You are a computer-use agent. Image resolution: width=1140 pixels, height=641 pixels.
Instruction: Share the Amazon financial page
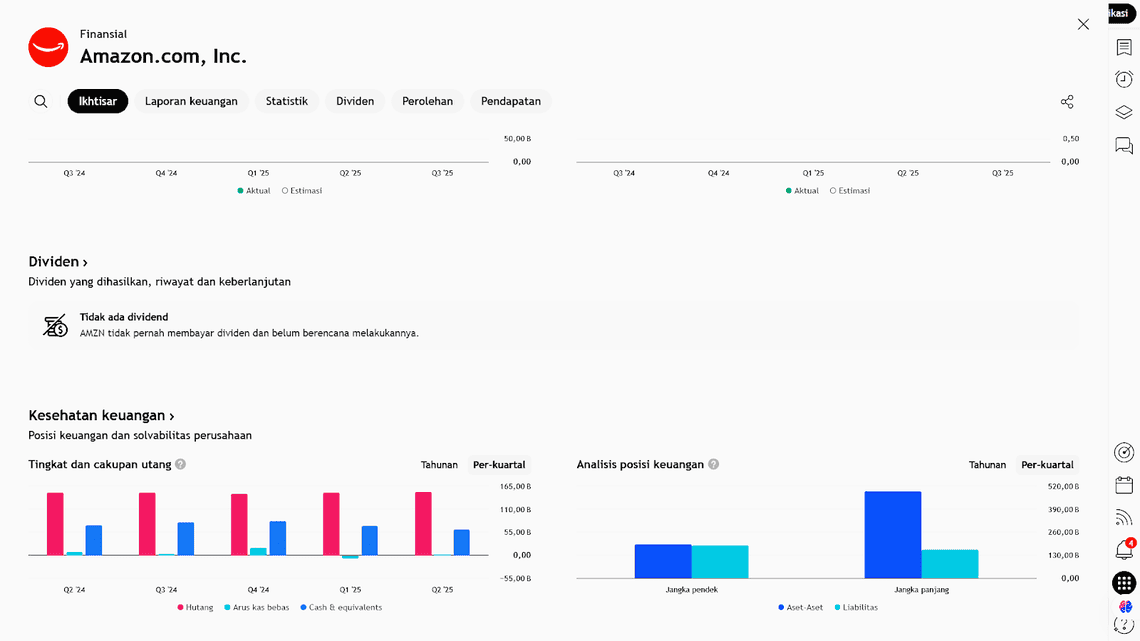pos(1067,102)
